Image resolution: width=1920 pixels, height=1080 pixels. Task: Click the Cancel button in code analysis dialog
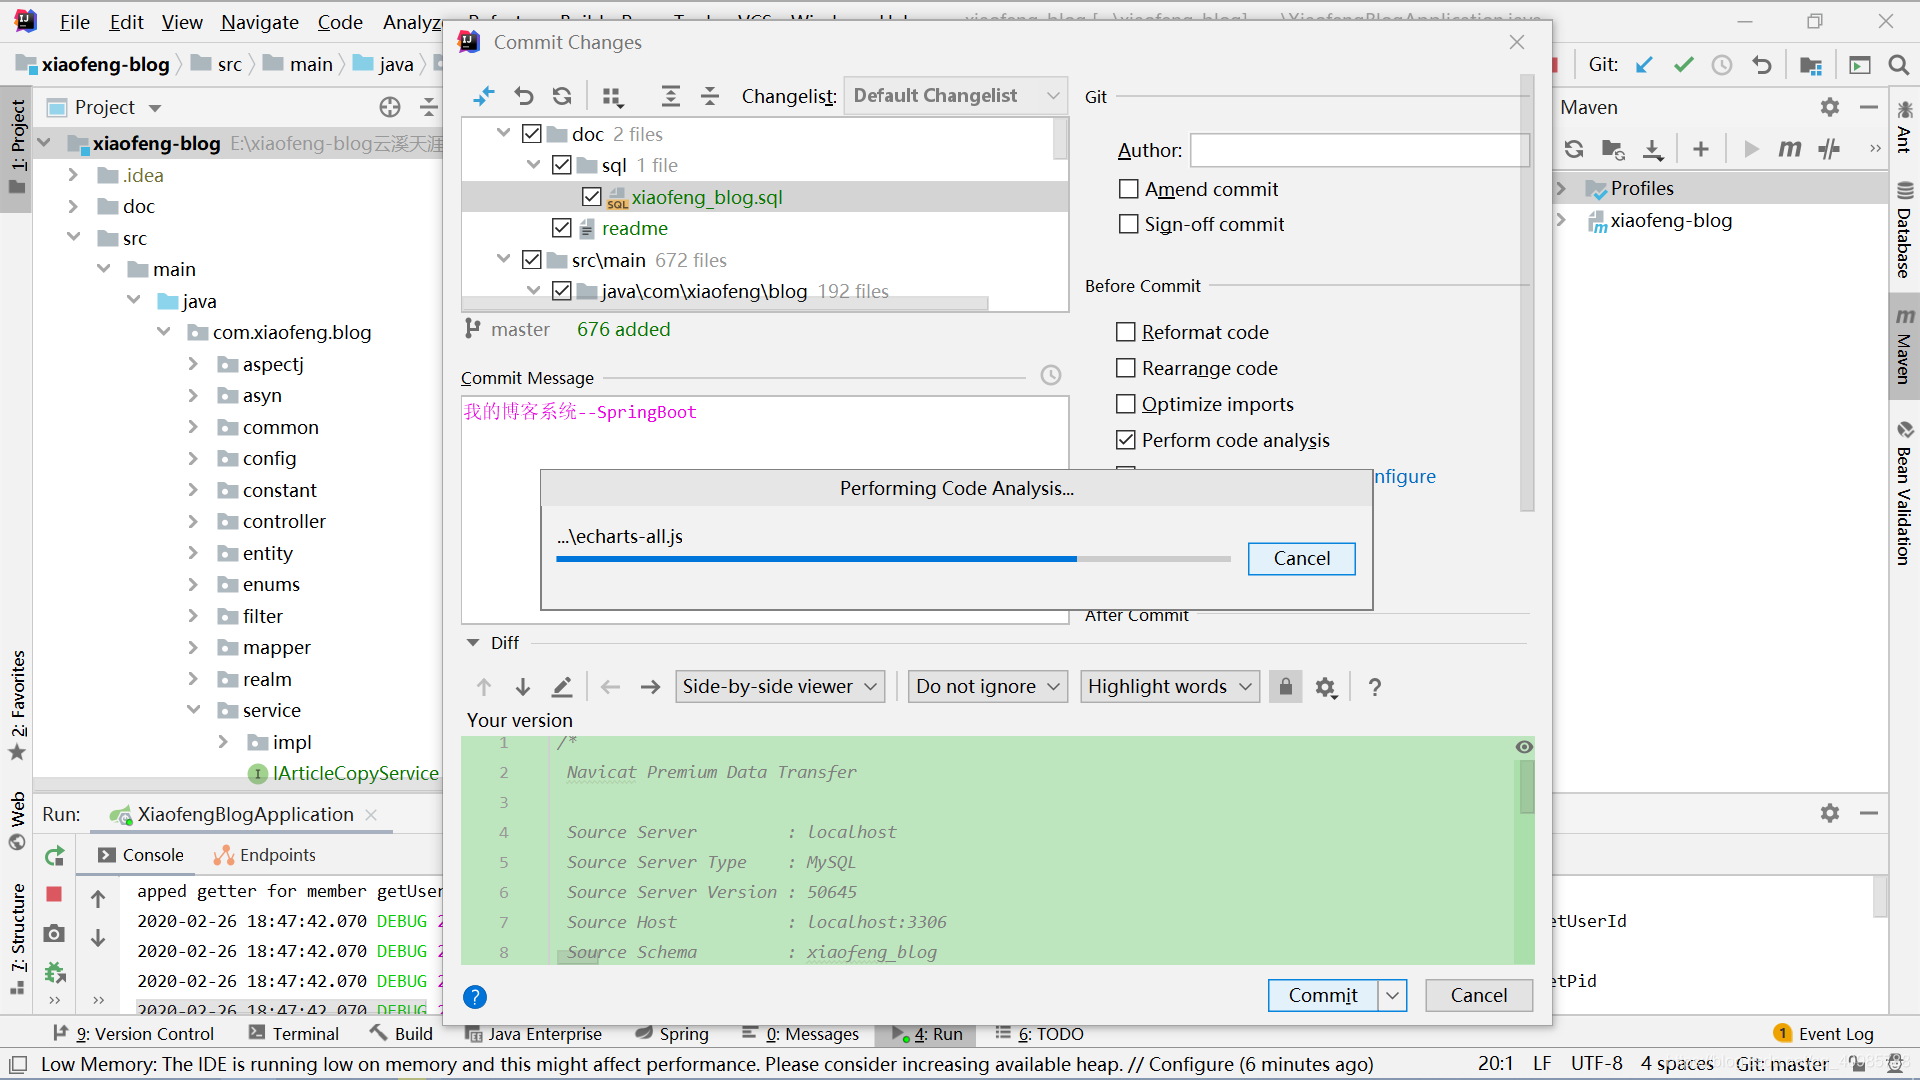(x=1302, y=558)
